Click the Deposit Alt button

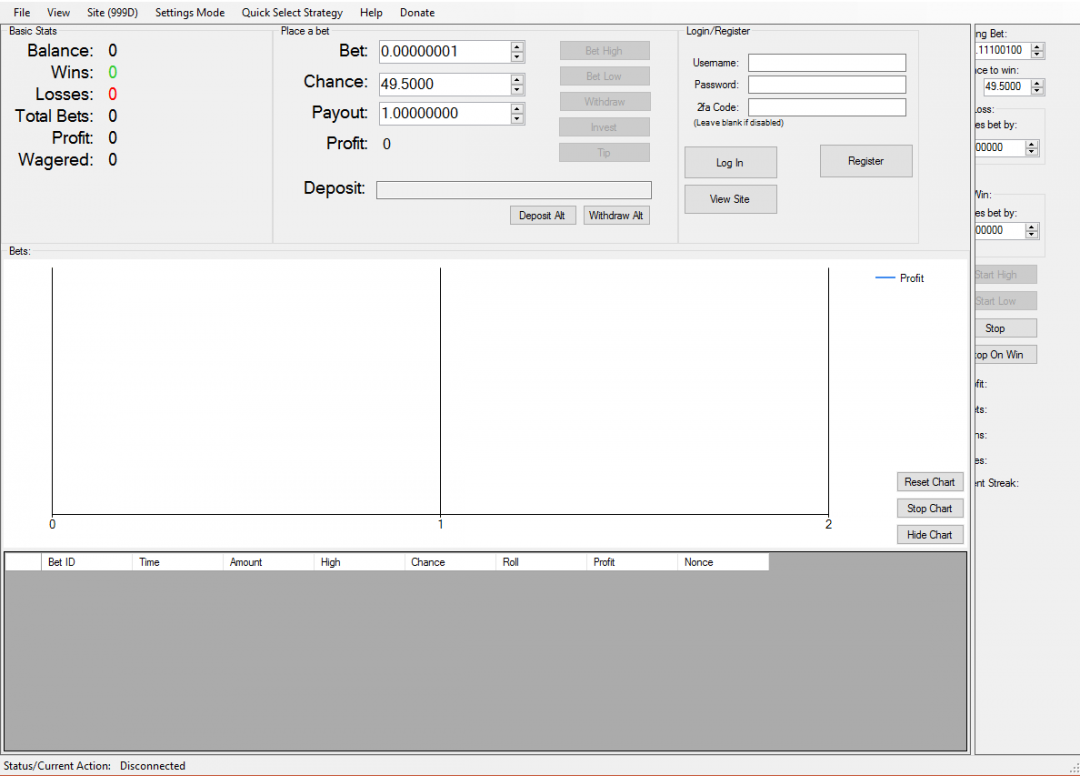tap(543, 216)
